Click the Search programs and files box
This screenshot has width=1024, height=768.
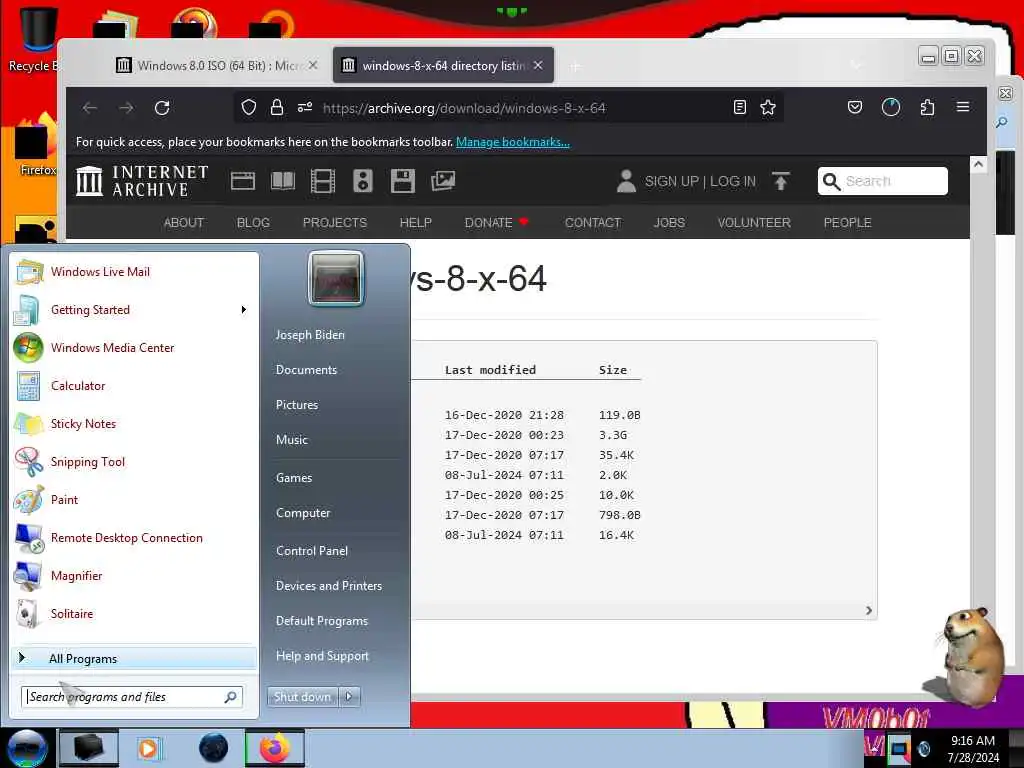(x=131, y=697)
